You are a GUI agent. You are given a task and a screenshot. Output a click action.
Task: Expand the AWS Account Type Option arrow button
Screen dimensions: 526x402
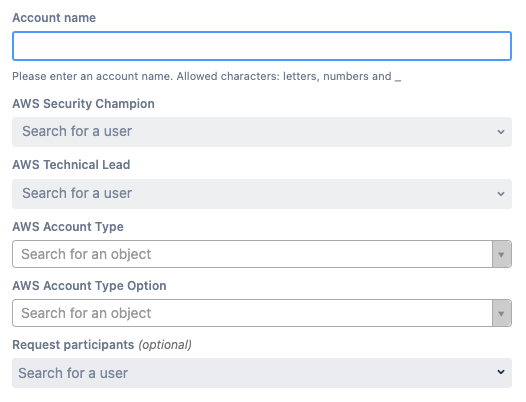502,313
